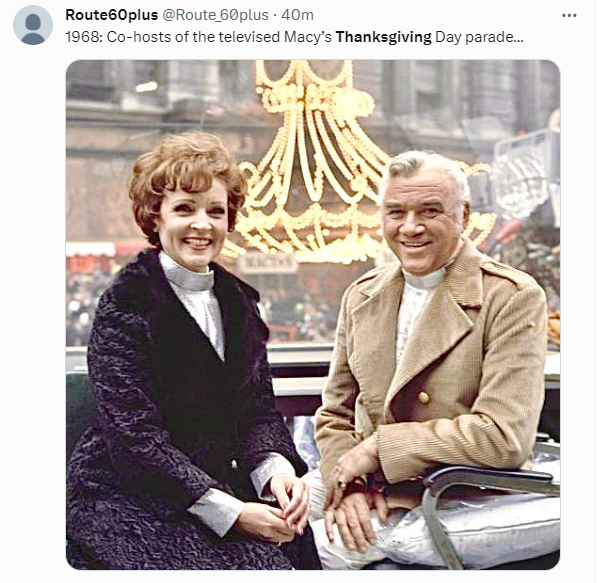
Task: Visit the @Route_60plus handle link
Action: (x=215, y=15)
